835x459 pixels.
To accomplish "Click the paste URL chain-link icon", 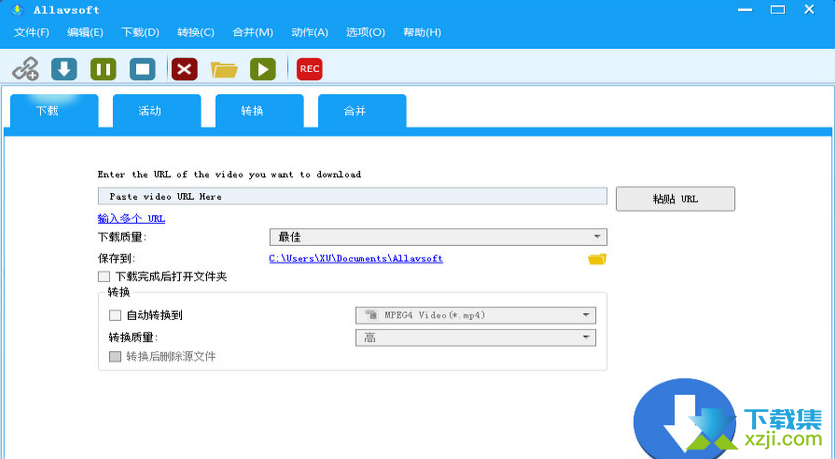I will [25, 69].
